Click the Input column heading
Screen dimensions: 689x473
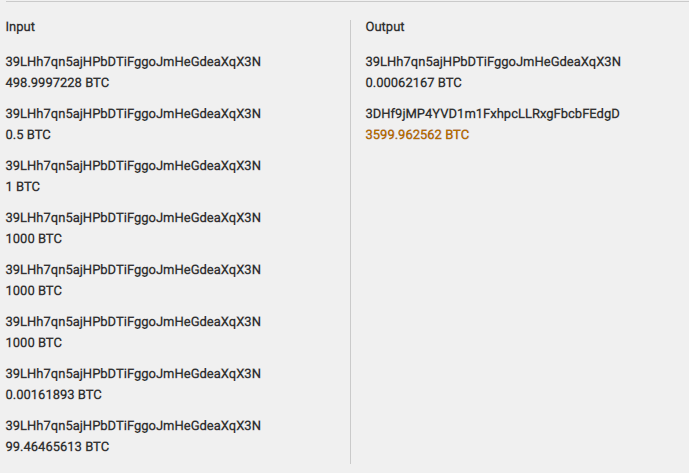point(20,27)
